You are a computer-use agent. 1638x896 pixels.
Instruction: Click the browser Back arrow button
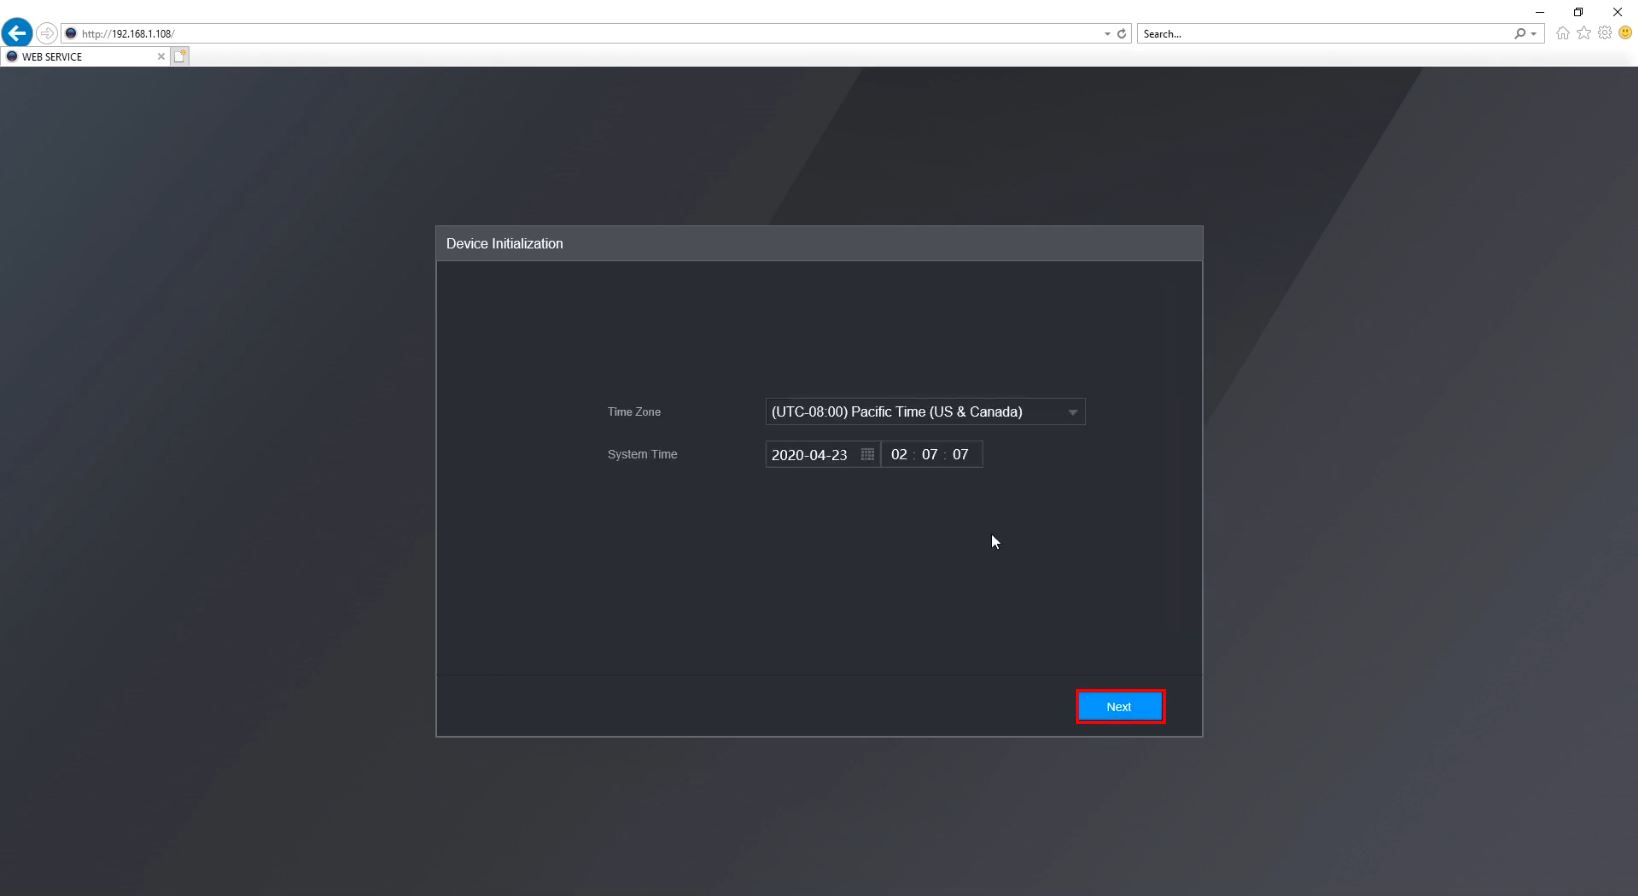coord(16,33)
